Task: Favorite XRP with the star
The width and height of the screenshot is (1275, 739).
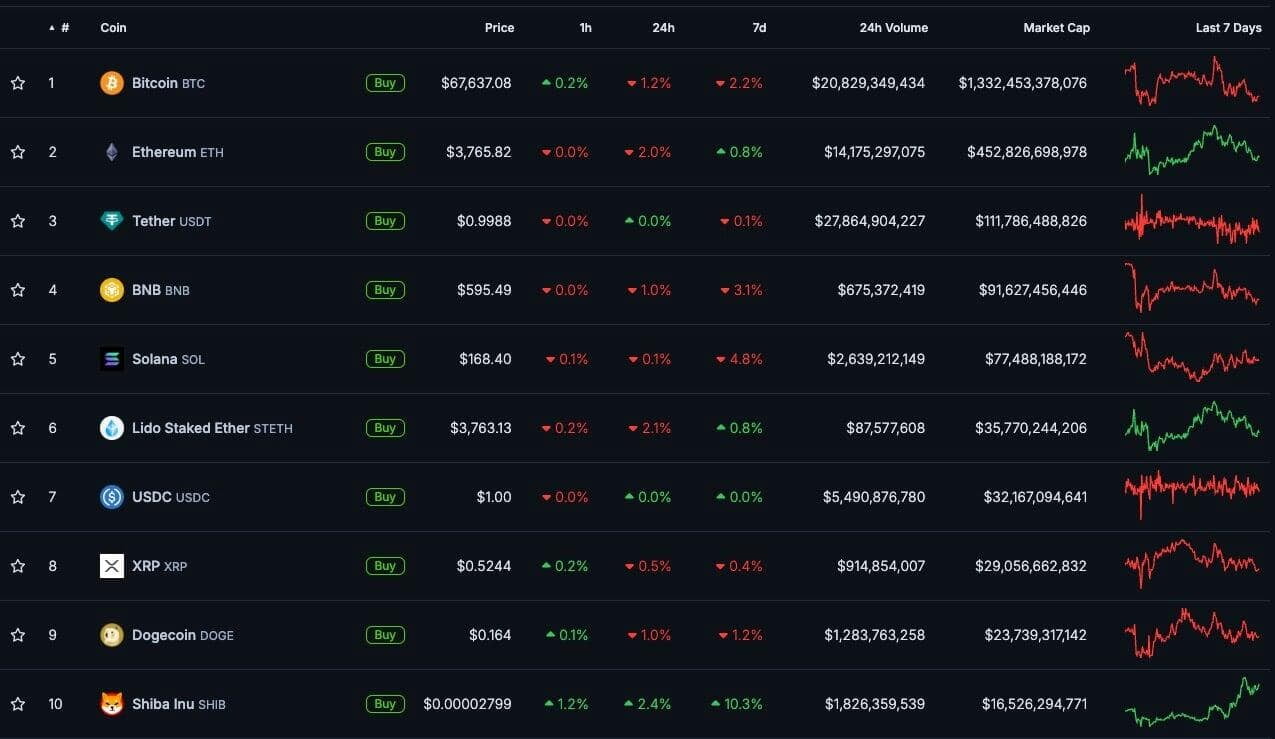Action: click(18, 566)
